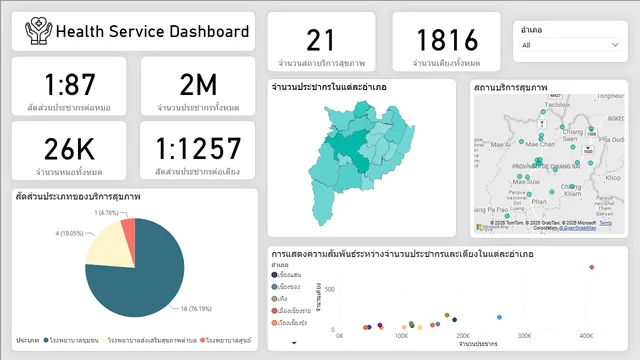Click the 1 (4.76%) pie data label

pyautogui.click(x=106, y=213)
